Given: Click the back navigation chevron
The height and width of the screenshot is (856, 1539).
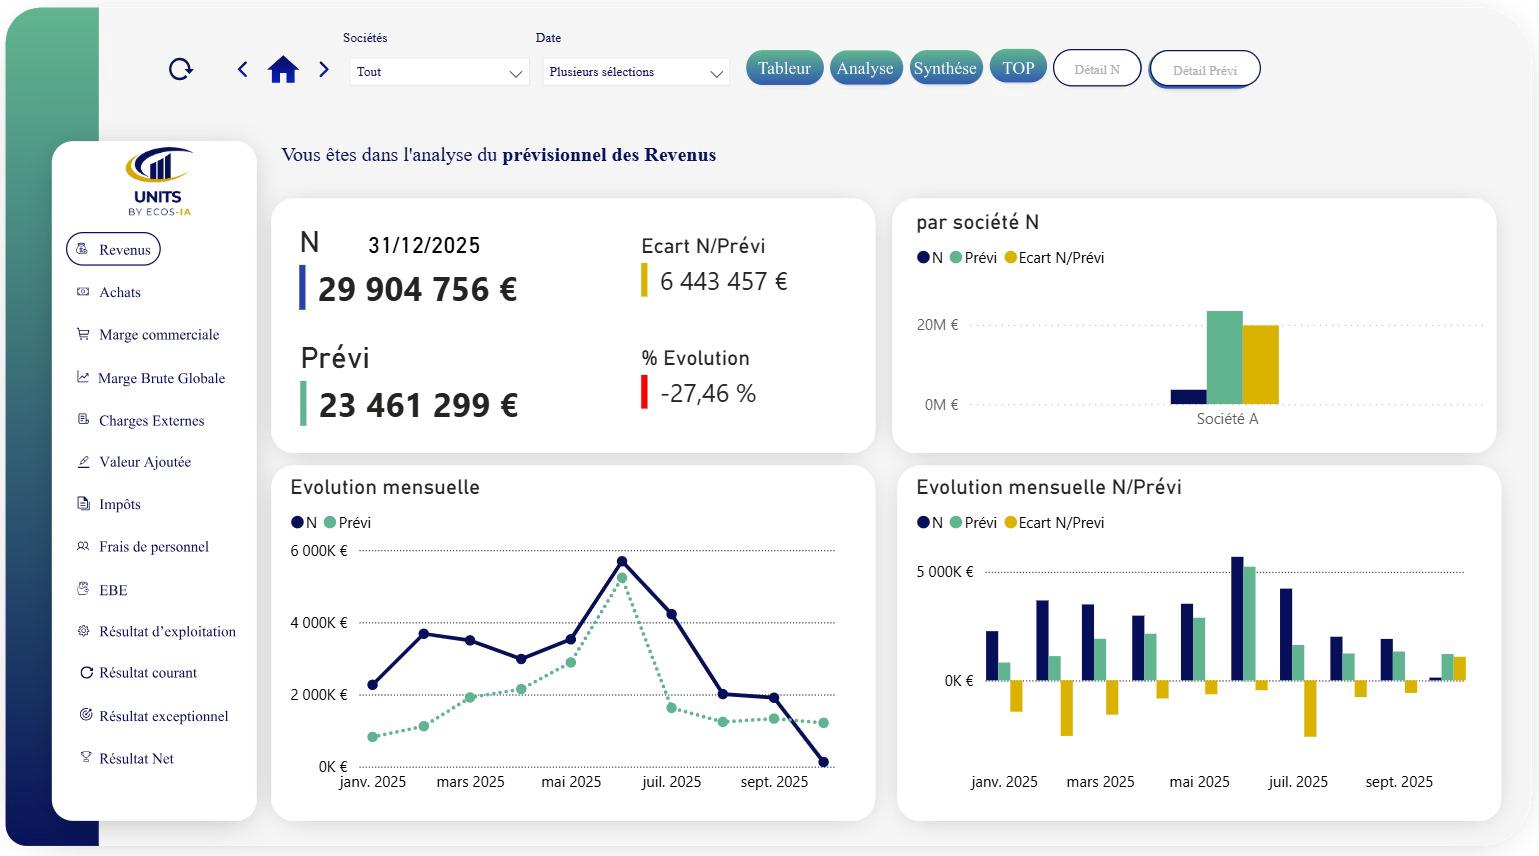Looking at the screenshot, I should [243, 69].
